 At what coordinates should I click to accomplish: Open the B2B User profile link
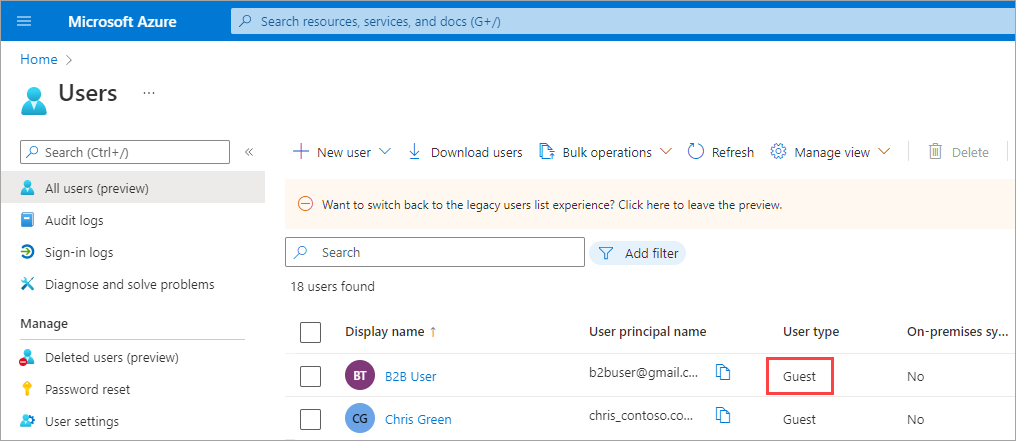(x=411, y=376)
